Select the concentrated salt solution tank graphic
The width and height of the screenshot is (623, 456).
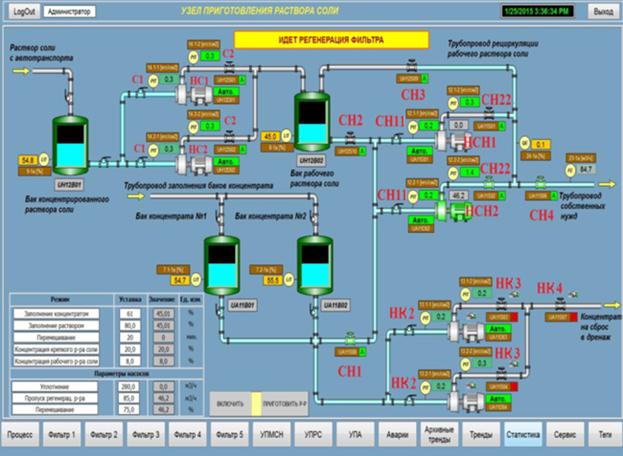click(x=70, y=145)
